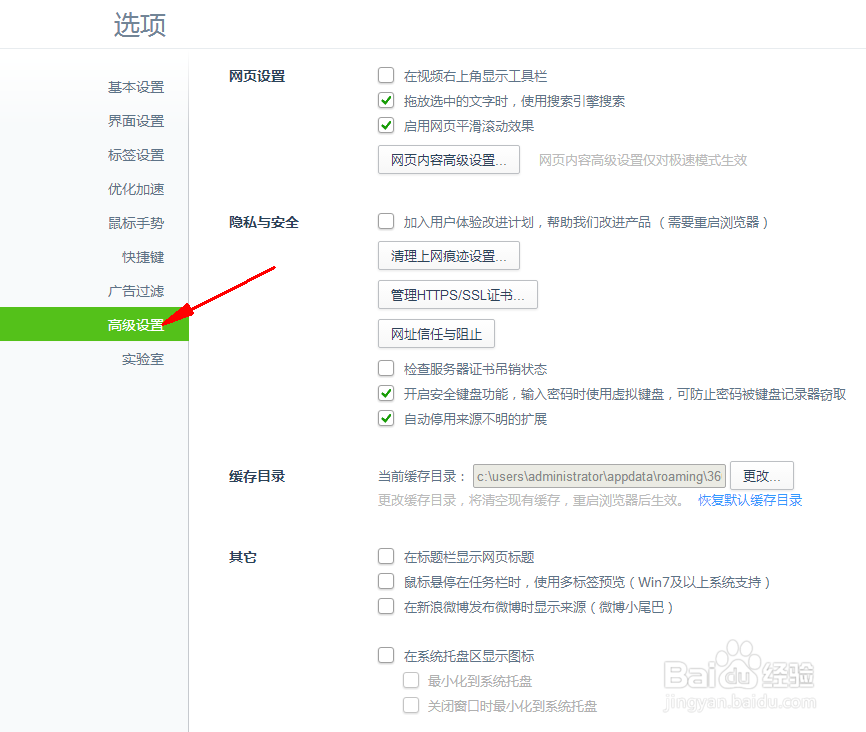Click the 缓存目录 section heading
Image resolution: width=866 pixels, height=732 pixels.
click(x=257, y=476)
